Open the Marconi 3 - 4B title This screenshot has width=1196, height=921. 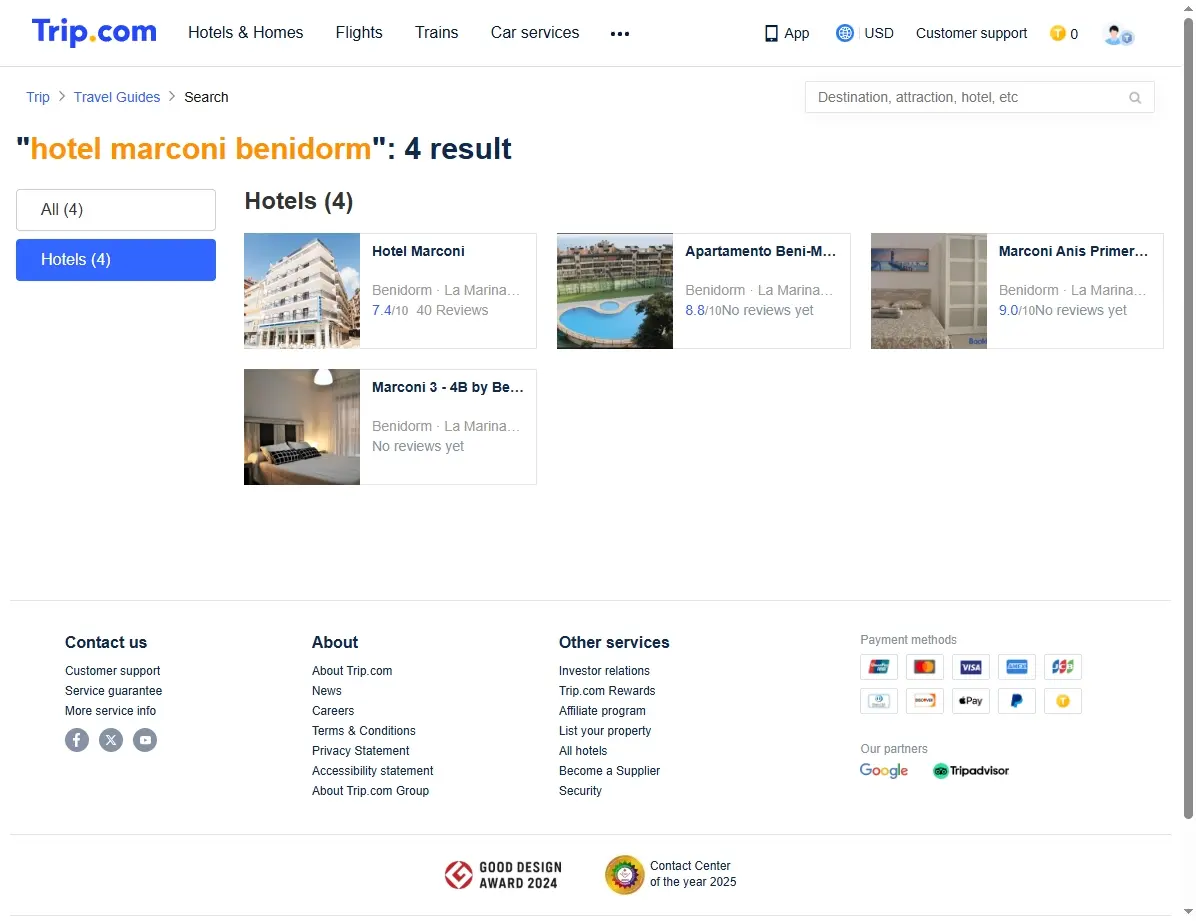pos(448,387)
